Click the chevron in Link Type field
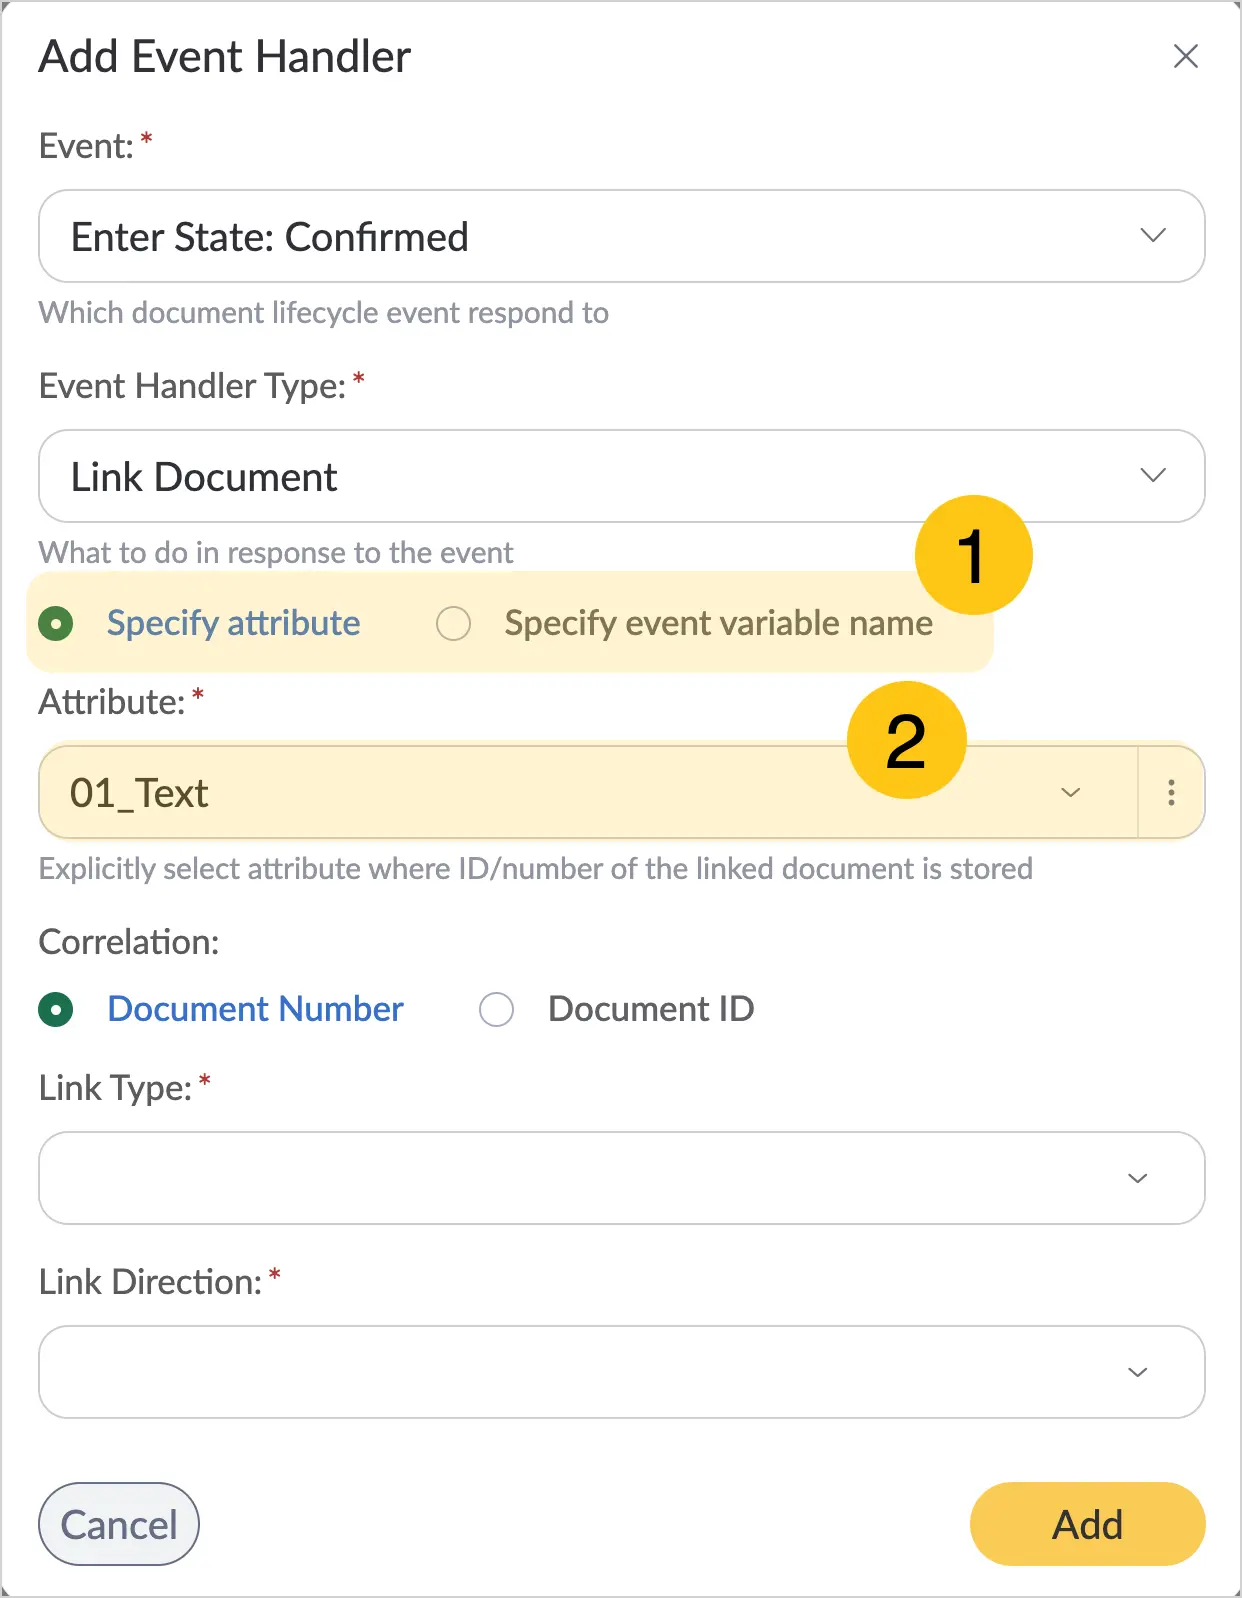 click(x=1137, y=1178)
